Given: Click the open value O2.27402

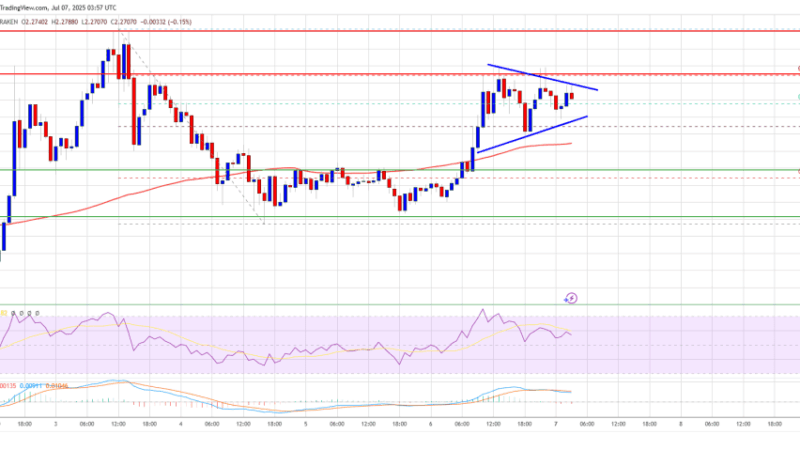Looking at the screenshot, I should point(35,22).
